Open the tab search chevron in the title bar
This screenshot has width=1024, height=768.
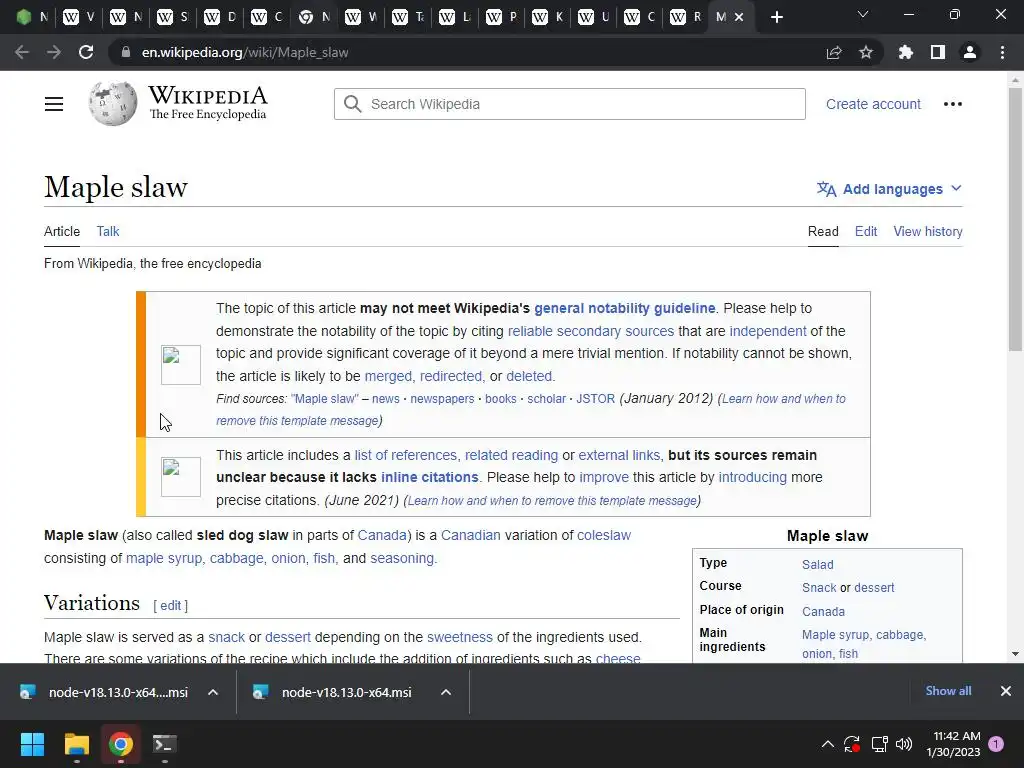coord(863,14)
